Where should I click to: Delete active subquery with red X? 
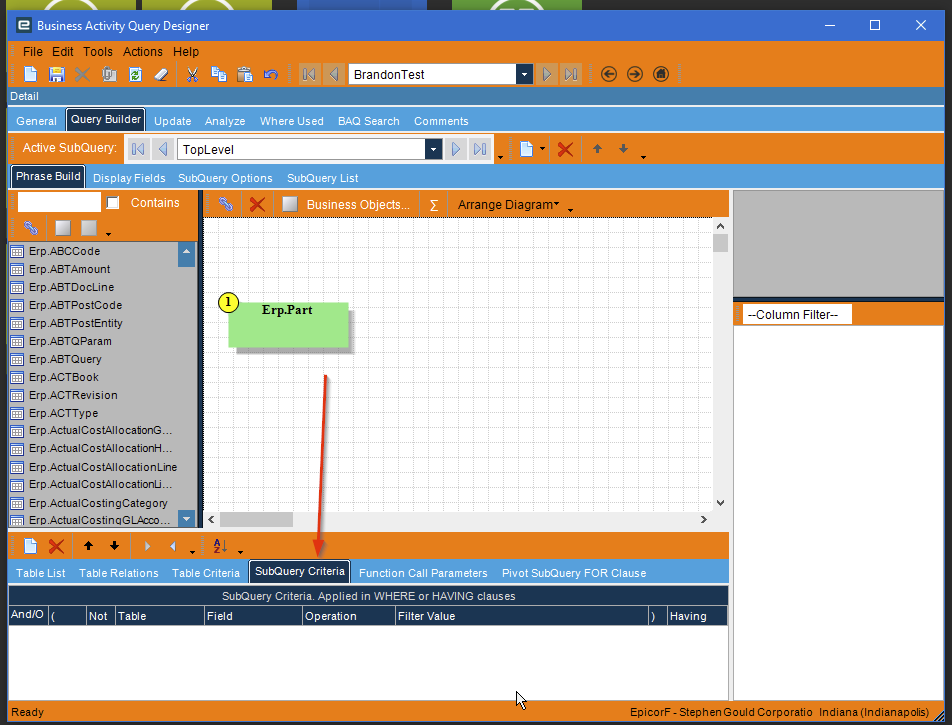pos(565,149)
